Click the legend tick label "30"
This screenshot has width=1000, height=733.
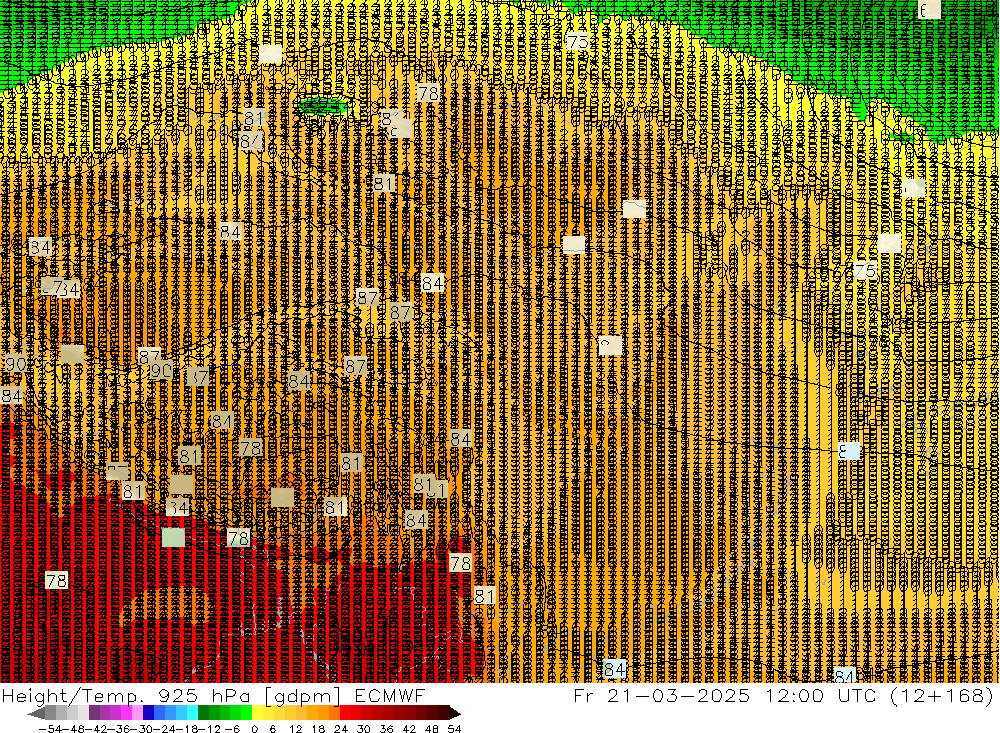click(363, 729)
